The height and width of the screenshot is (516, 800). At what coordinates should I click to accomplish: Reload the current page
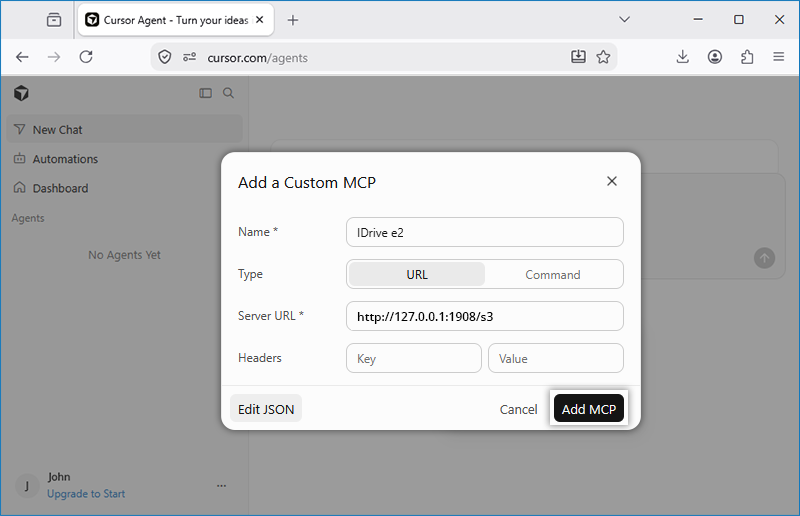tap(86, 57)
